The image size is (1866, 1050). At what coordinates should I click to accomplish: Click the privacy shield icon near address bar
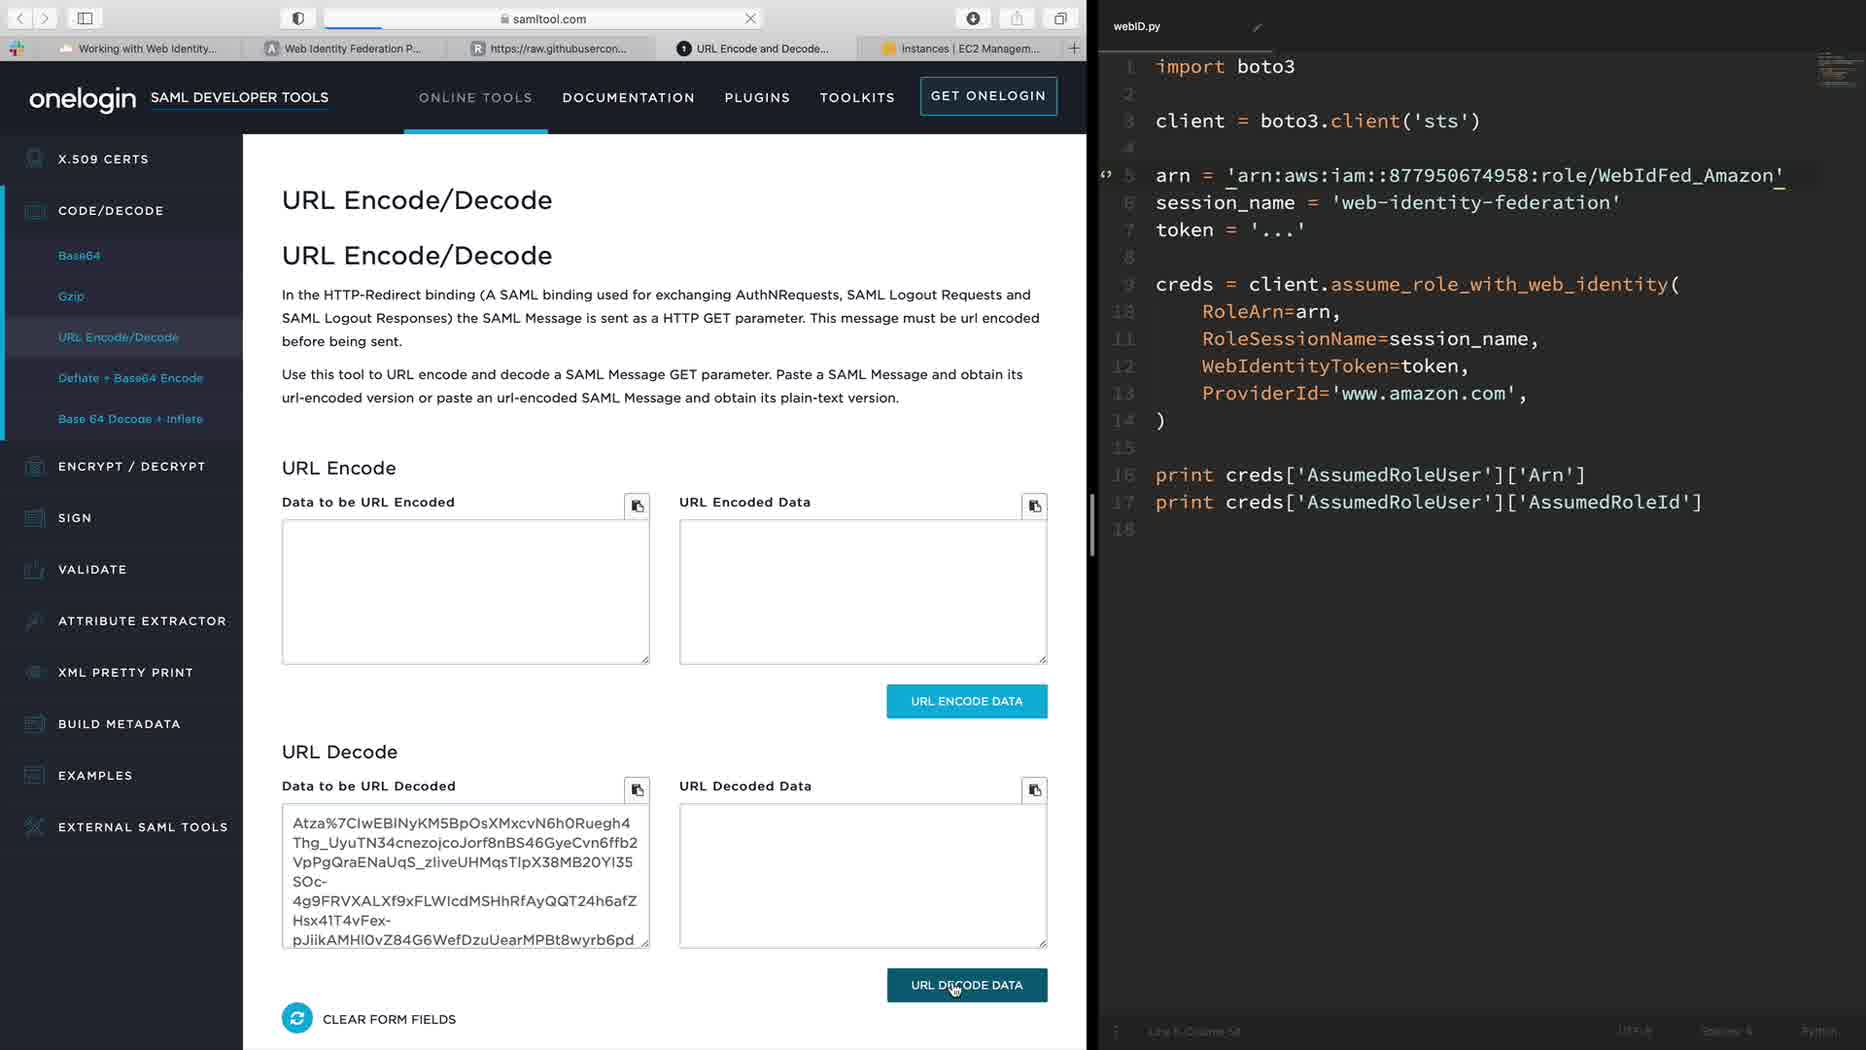pyautogui.click(x=298, y=18)
